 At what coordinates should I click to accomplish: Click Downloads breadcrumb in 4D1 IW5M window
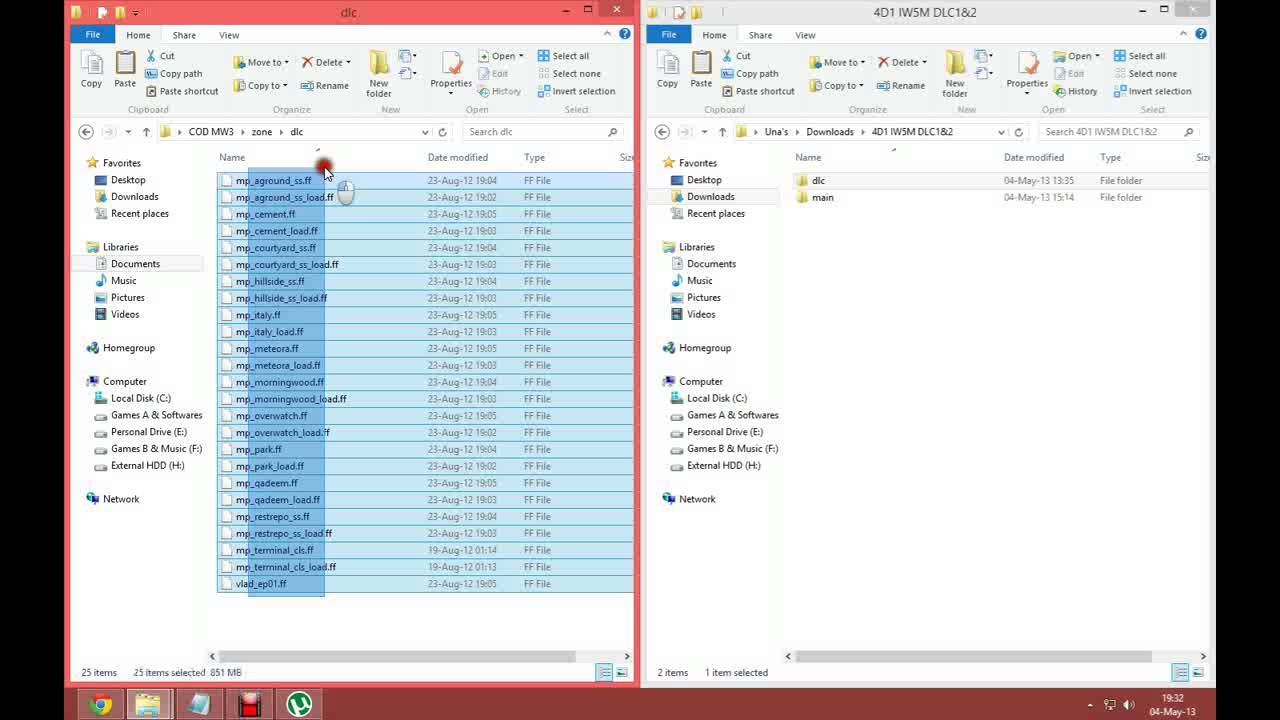(x=830, y=132)
